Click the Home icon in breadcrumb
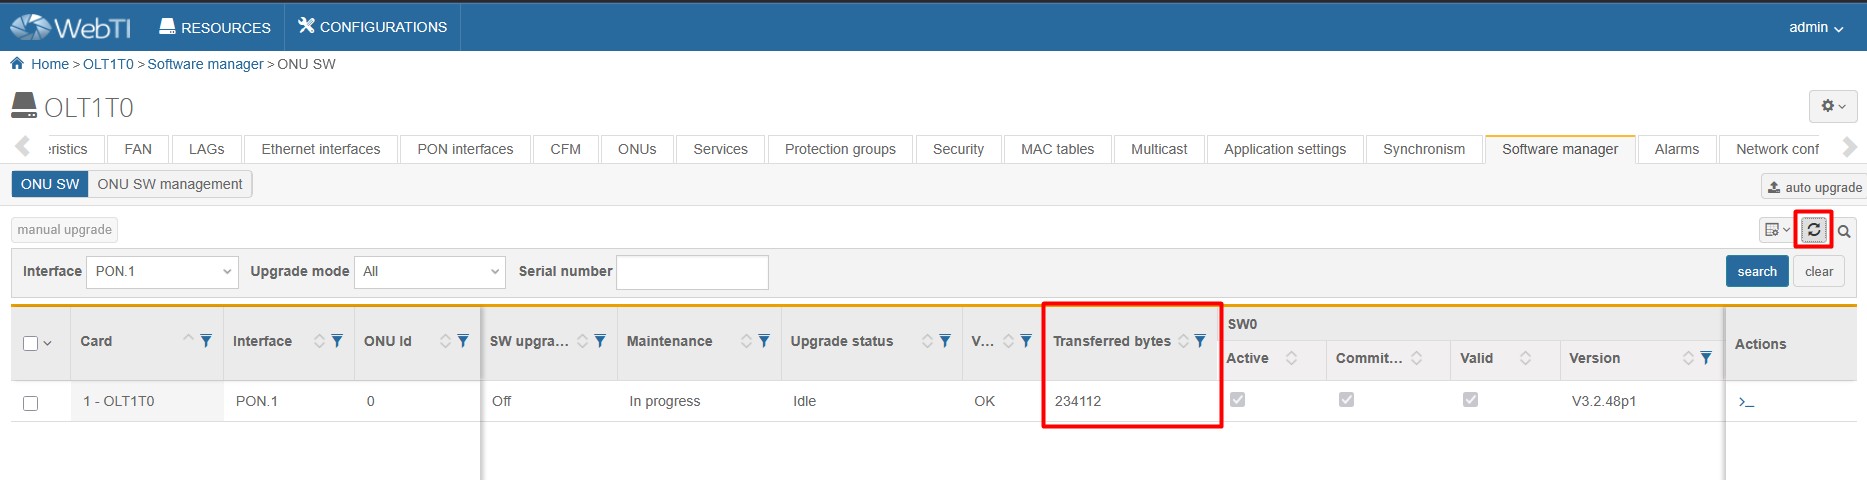 tap(17, 64)
